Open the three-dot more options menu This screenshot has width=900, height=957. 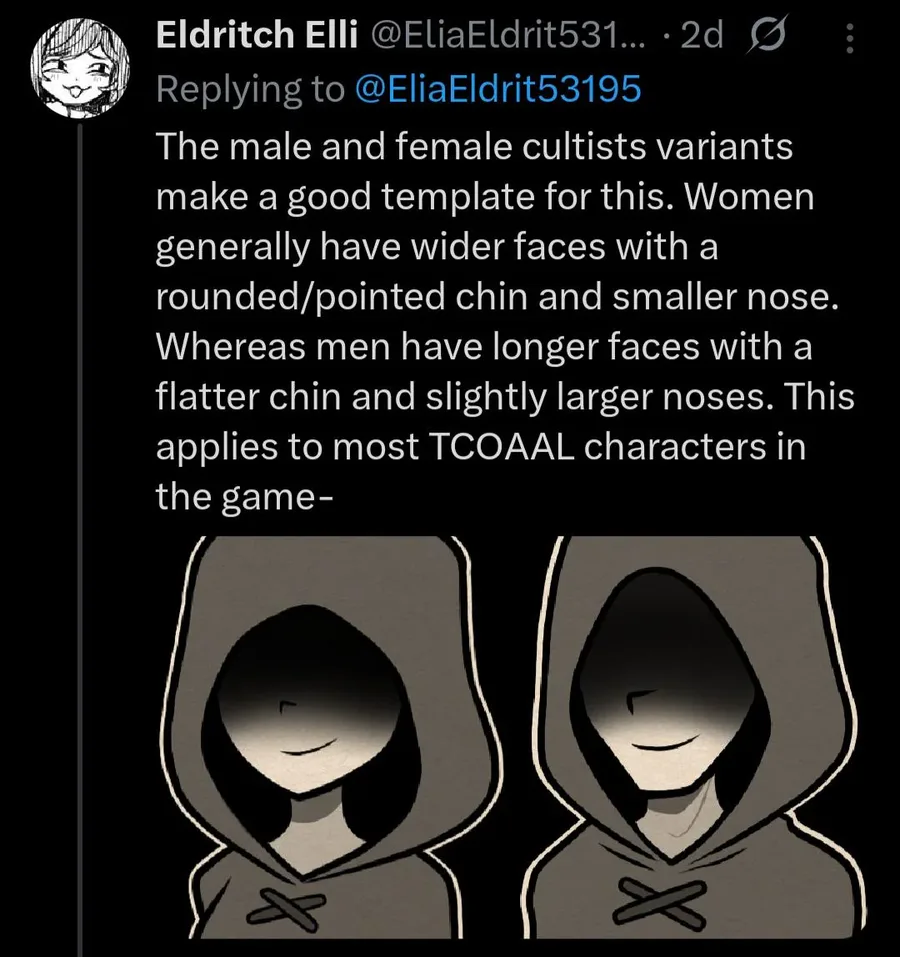(x=851, y=38)
